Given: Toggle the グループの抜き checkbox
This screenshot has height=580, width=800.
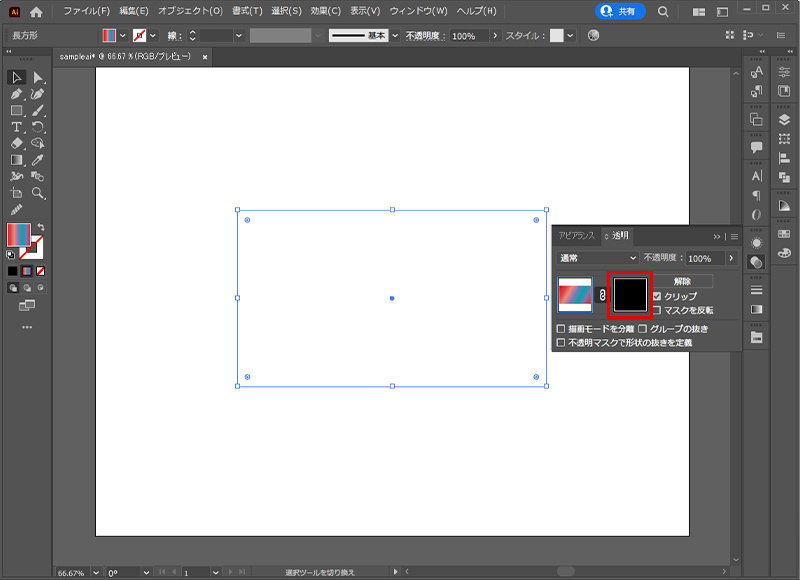Looking at the screenshot, I should (x=643, y=328).
